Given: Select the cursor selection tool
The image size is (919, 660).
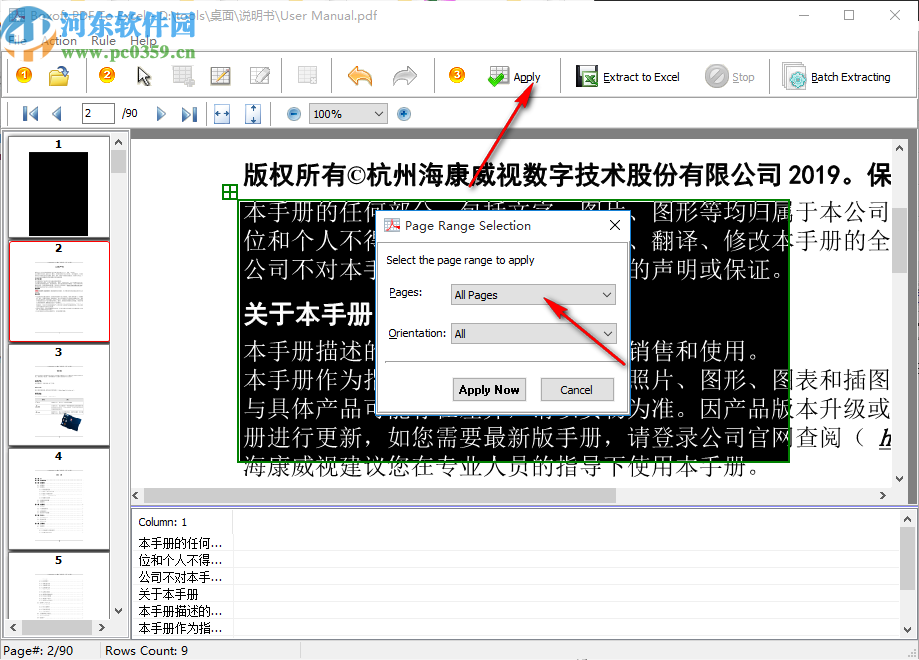Looking at the screenshot, I should (x=143, y=75).
